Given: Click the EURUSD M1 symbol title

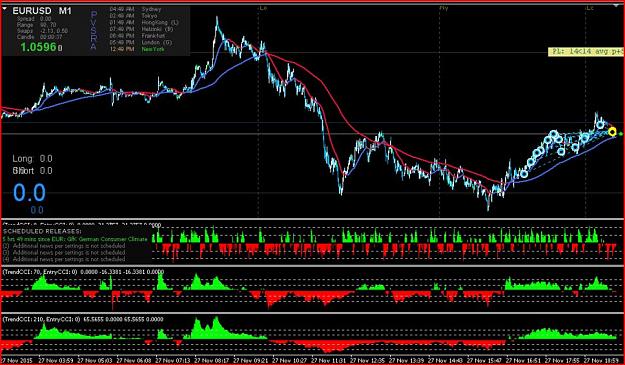Looking at the screenshot, I should [42, 11].
